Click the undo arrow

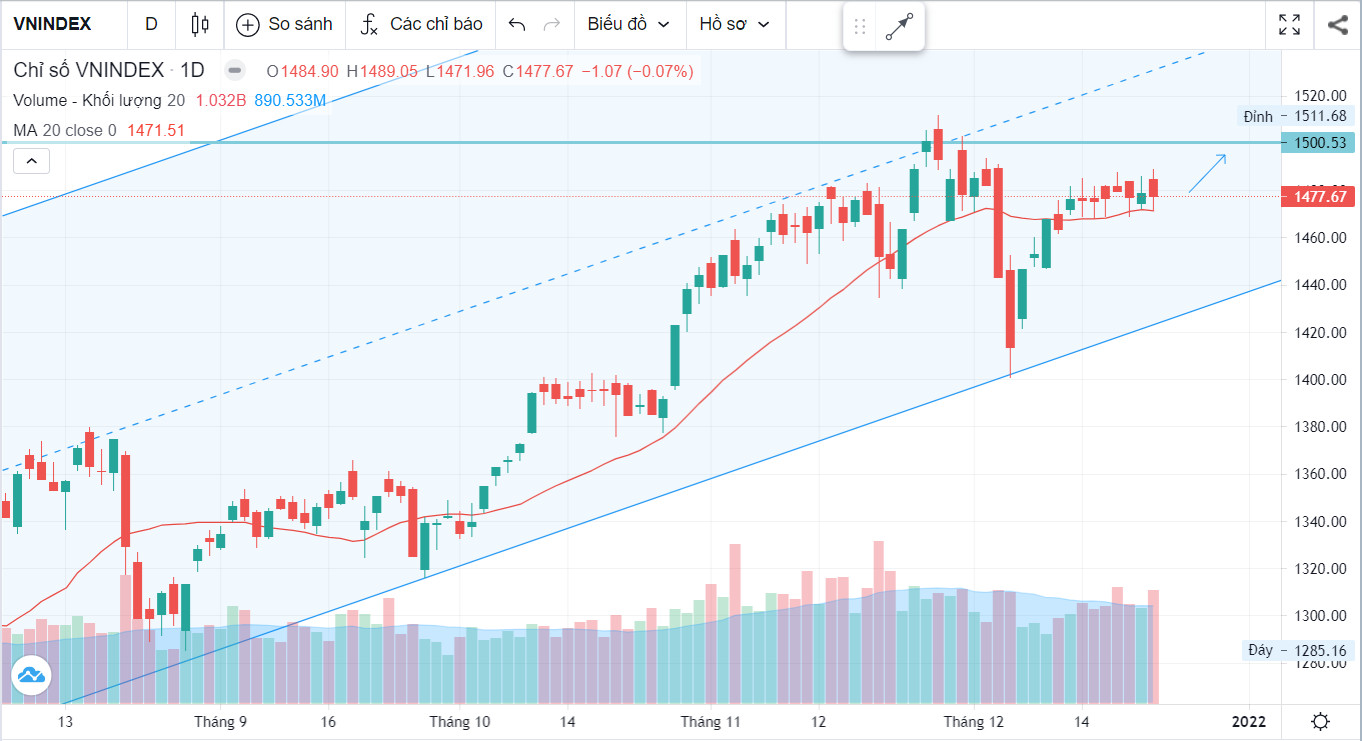click(x=517, y=24)
